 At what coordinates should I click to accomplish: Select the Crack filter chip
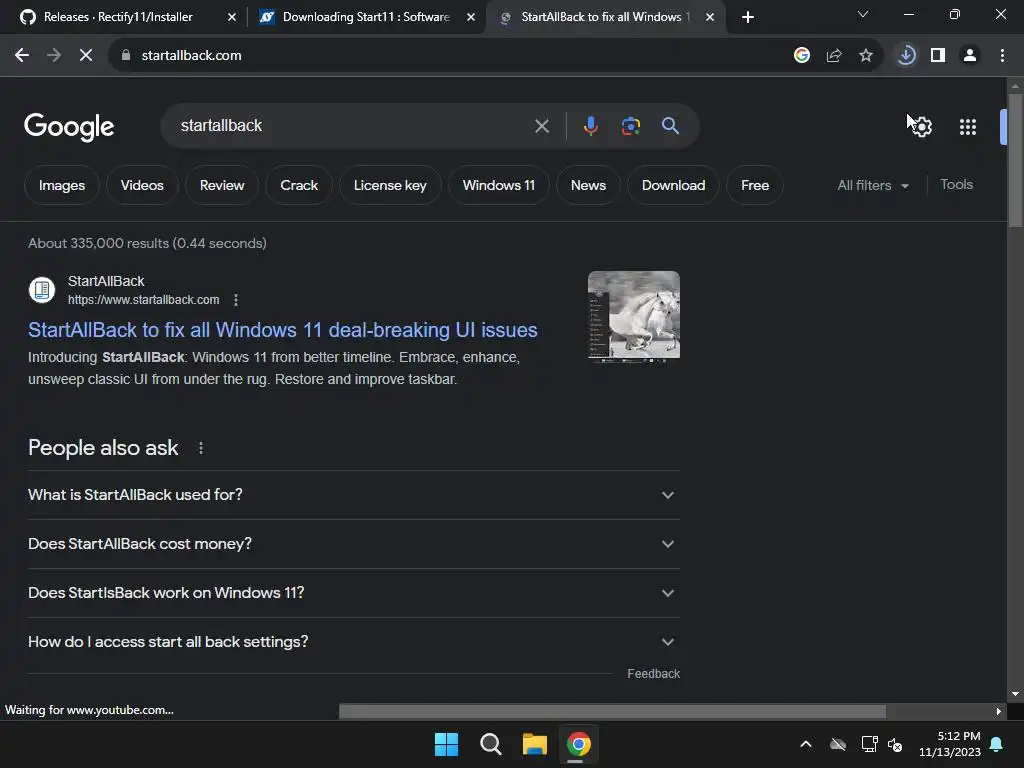(x=299, y=185)
